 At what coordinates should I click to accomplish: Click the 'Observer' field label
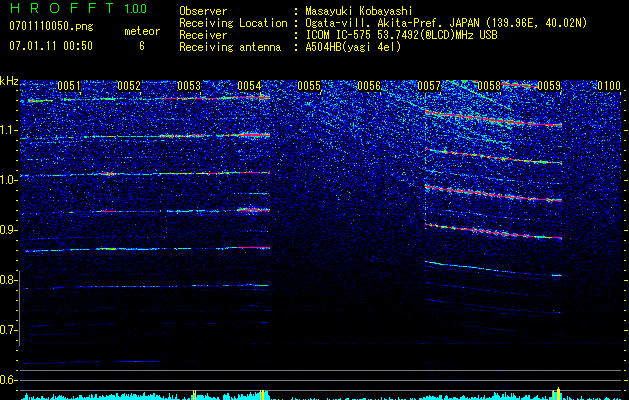coord(203,11)
